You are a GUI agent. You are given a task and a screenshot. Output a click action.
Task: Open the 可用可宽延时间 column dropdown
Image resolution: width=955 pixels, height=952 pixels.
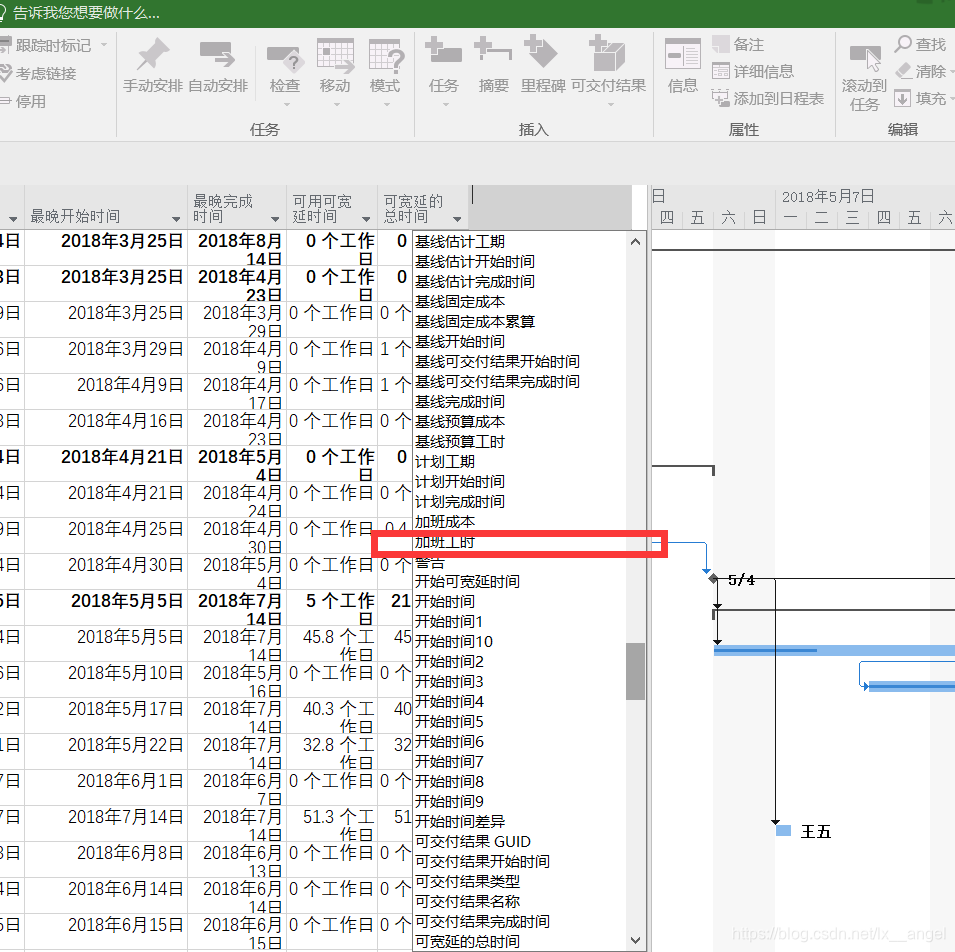pyautogui.click(x=366, y=219)
